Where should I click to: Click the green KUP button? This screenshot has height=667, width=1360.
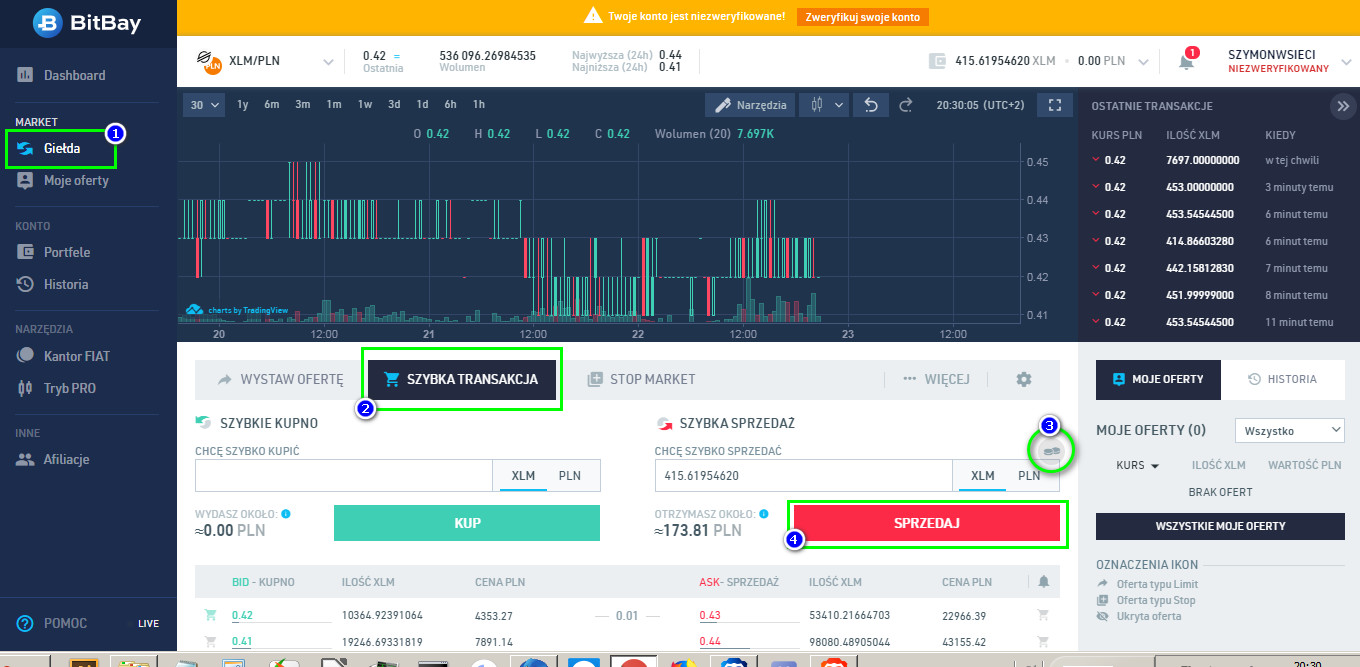pyautogui.click(x=467, y=523)
